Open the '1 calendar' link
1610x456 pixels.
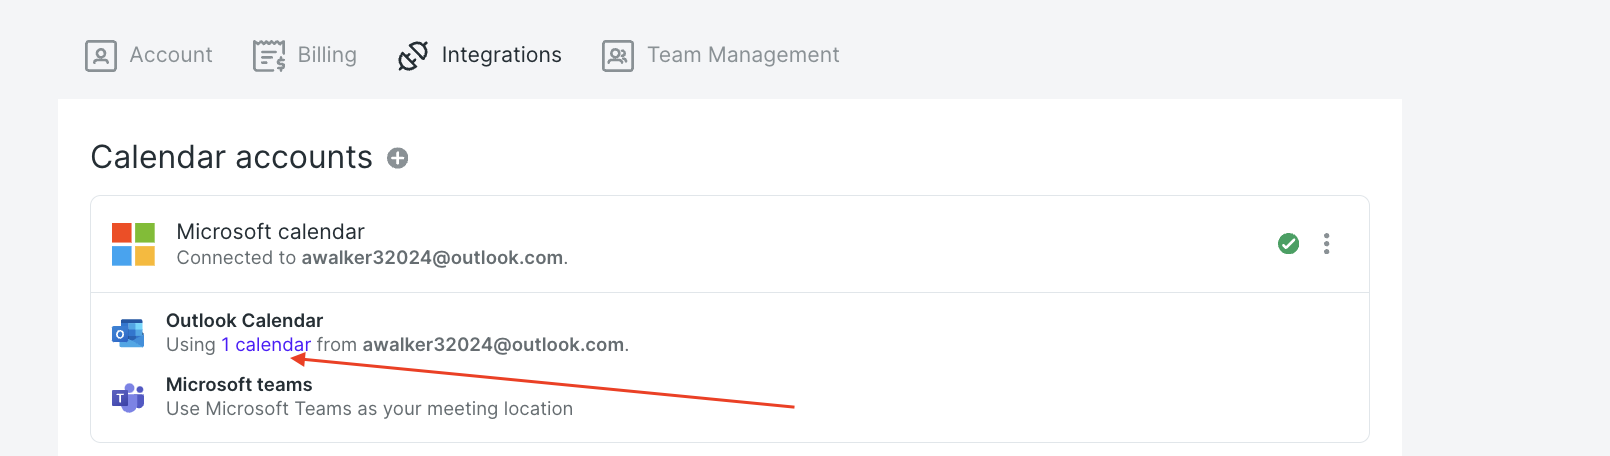tap(266, 345)
